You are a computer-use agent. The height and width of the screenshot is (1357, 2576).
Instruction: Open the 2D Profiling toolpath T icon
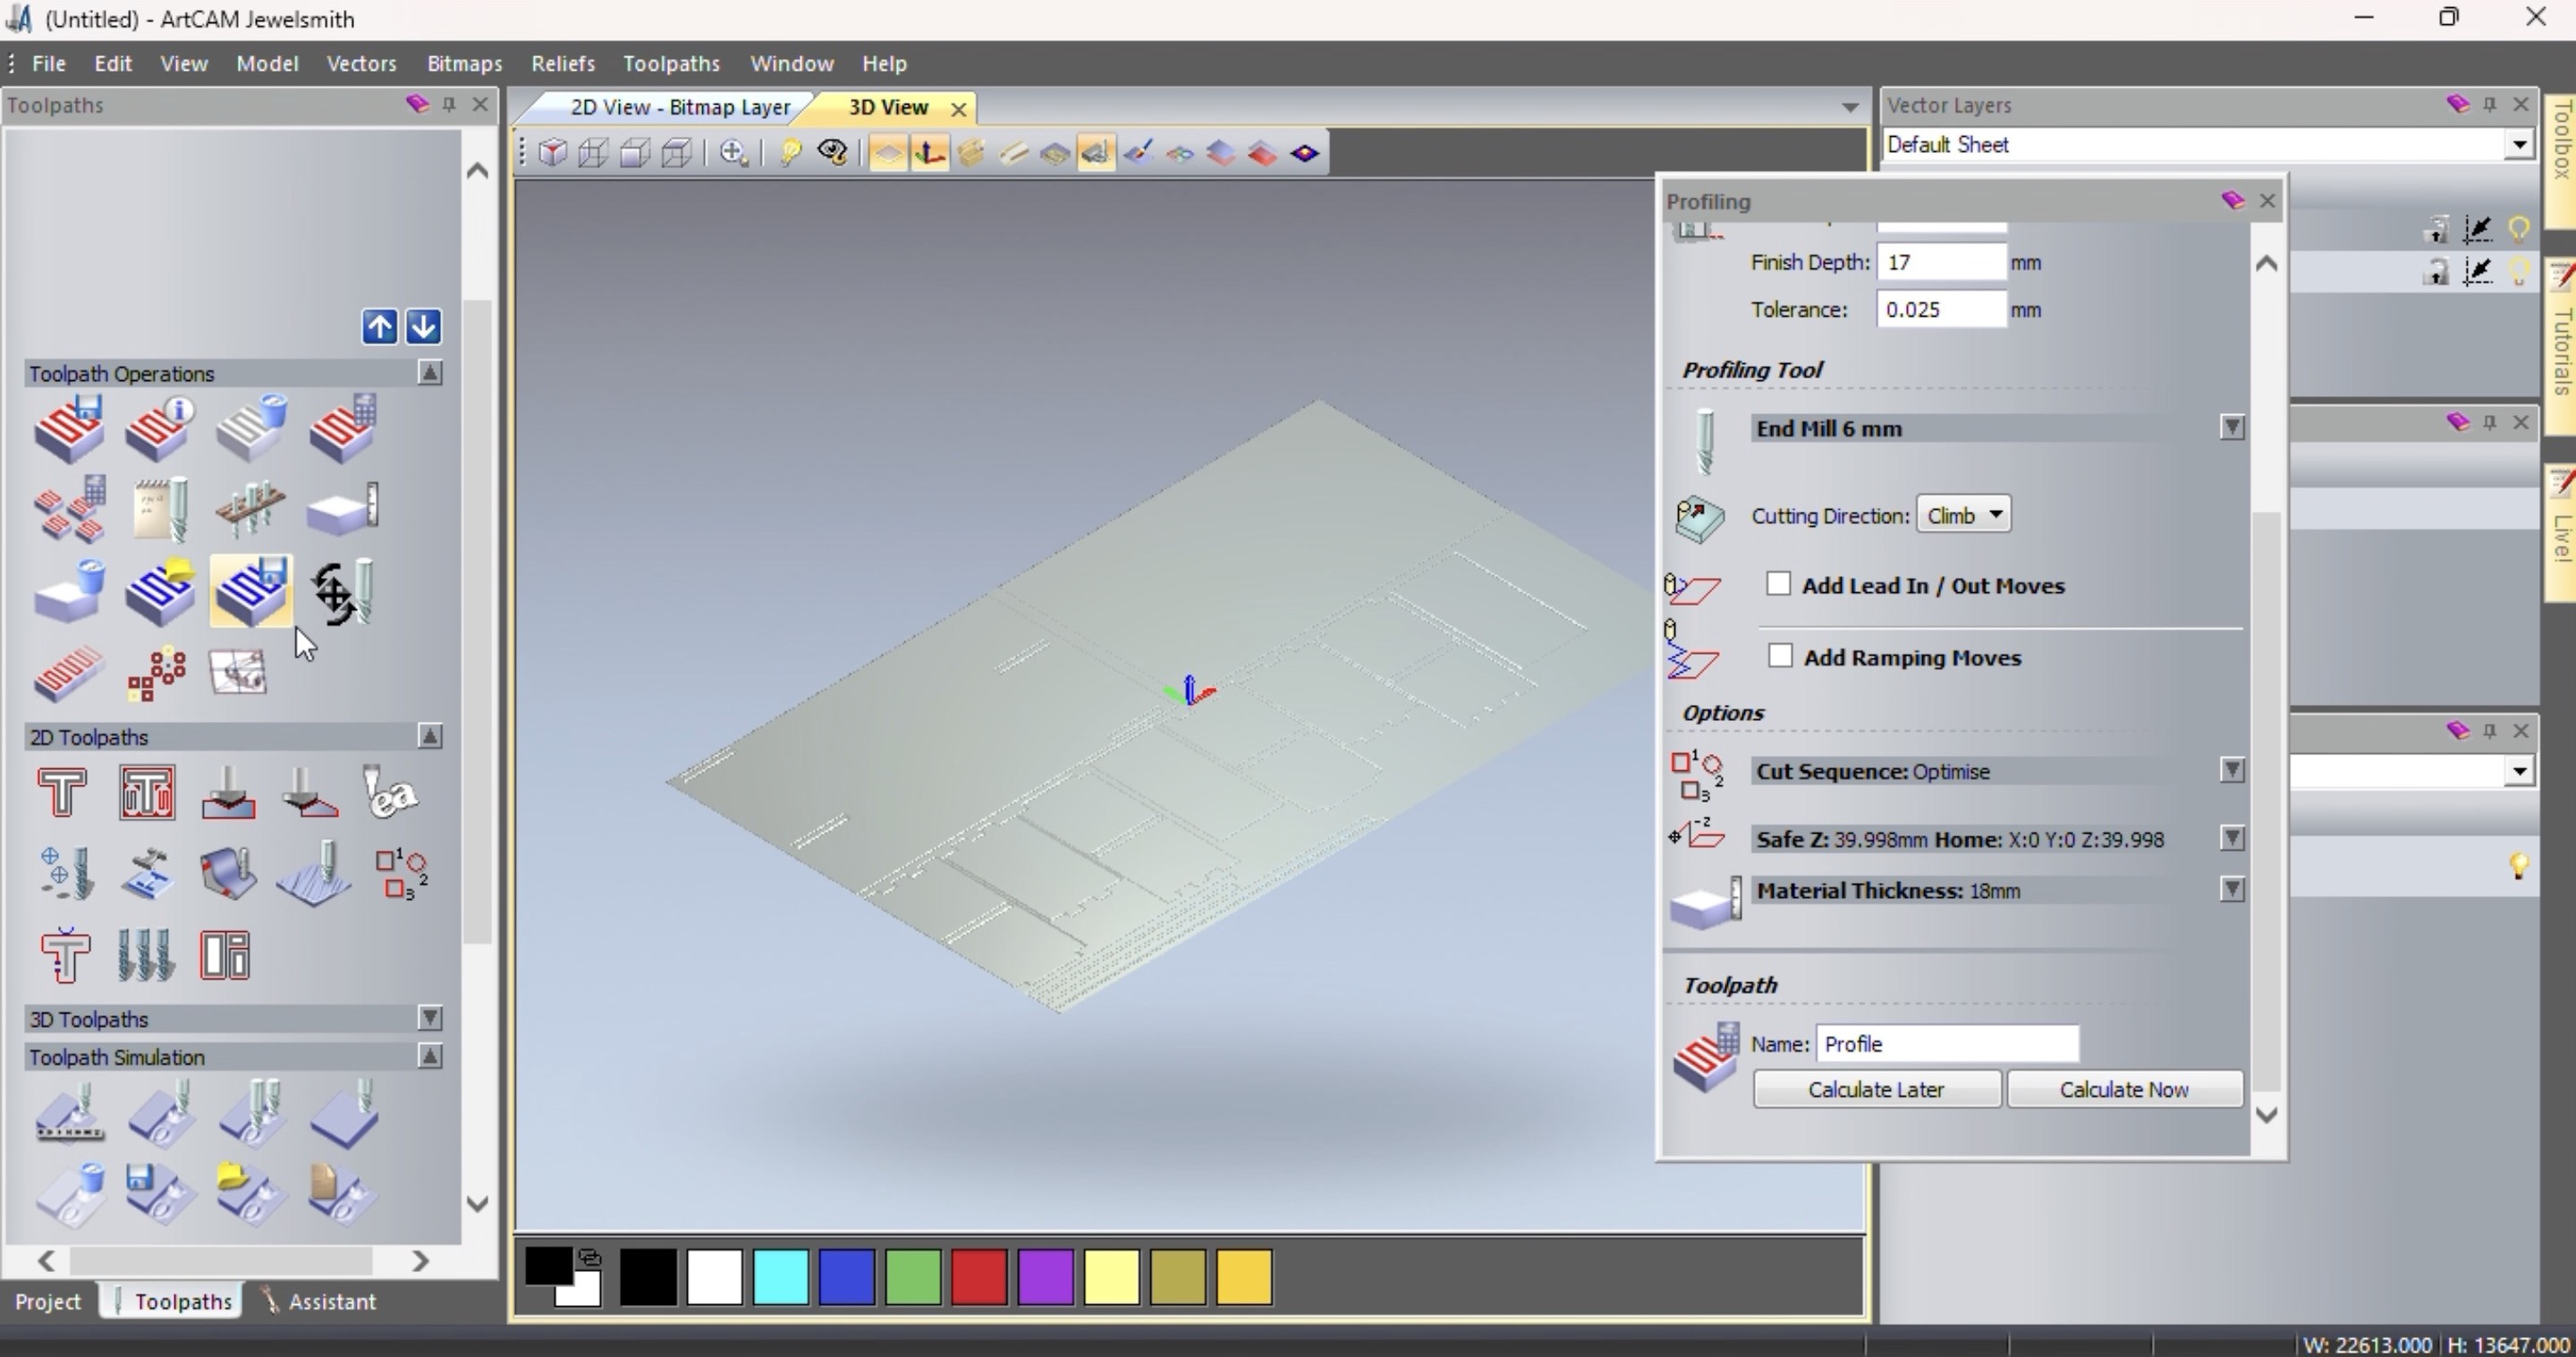[62, 793]
